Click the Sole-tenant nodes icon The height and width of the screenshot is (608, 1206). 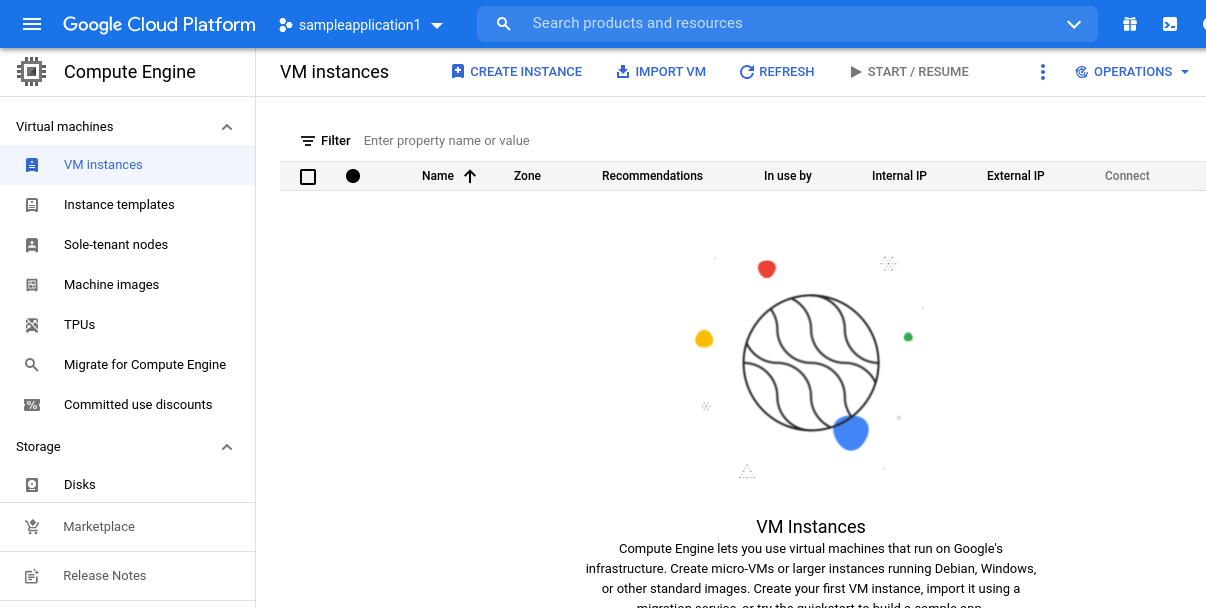pyautogui.click(x=32, y=245)
